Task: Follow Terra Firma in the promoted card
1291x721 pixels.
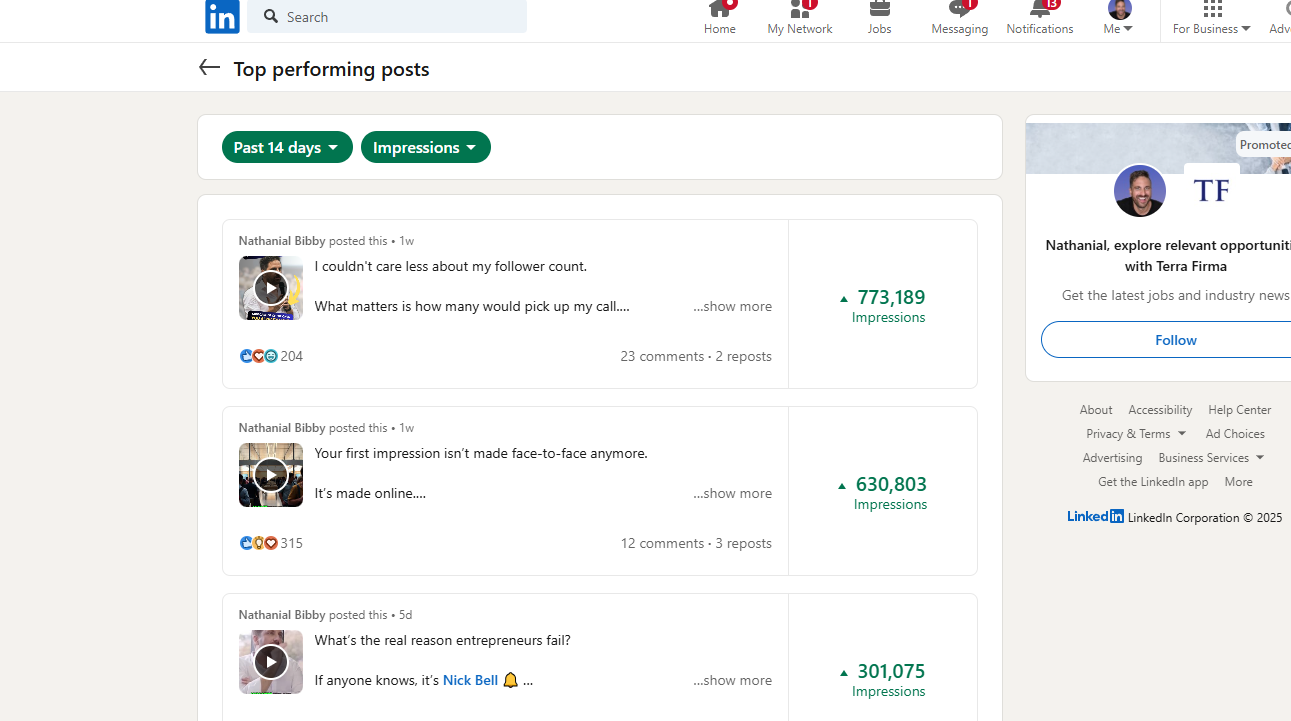Action: 1175,340
